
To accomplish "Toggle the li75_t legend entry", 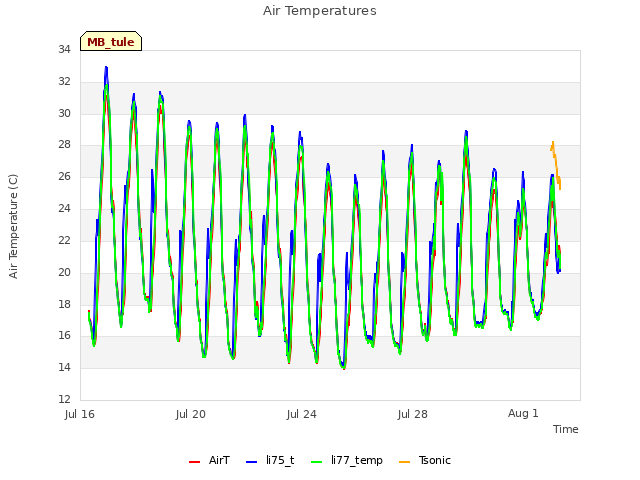I will pos(270,461).
